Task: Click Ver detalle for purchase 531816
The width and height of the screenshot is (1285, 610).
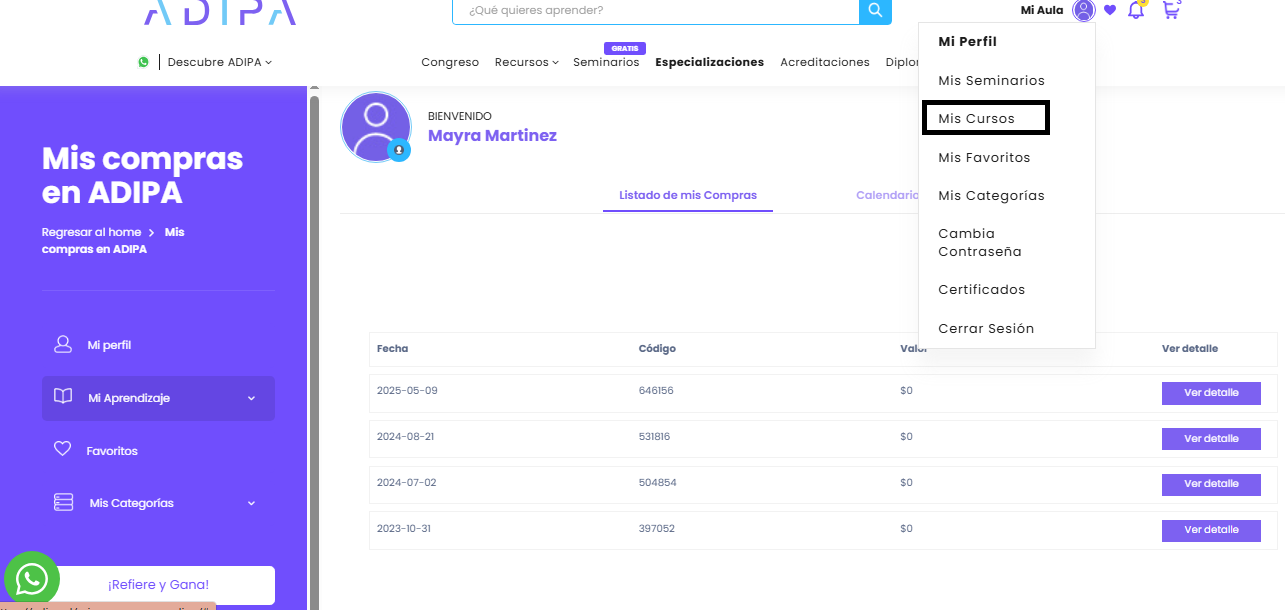Action: click(1211, 439)
